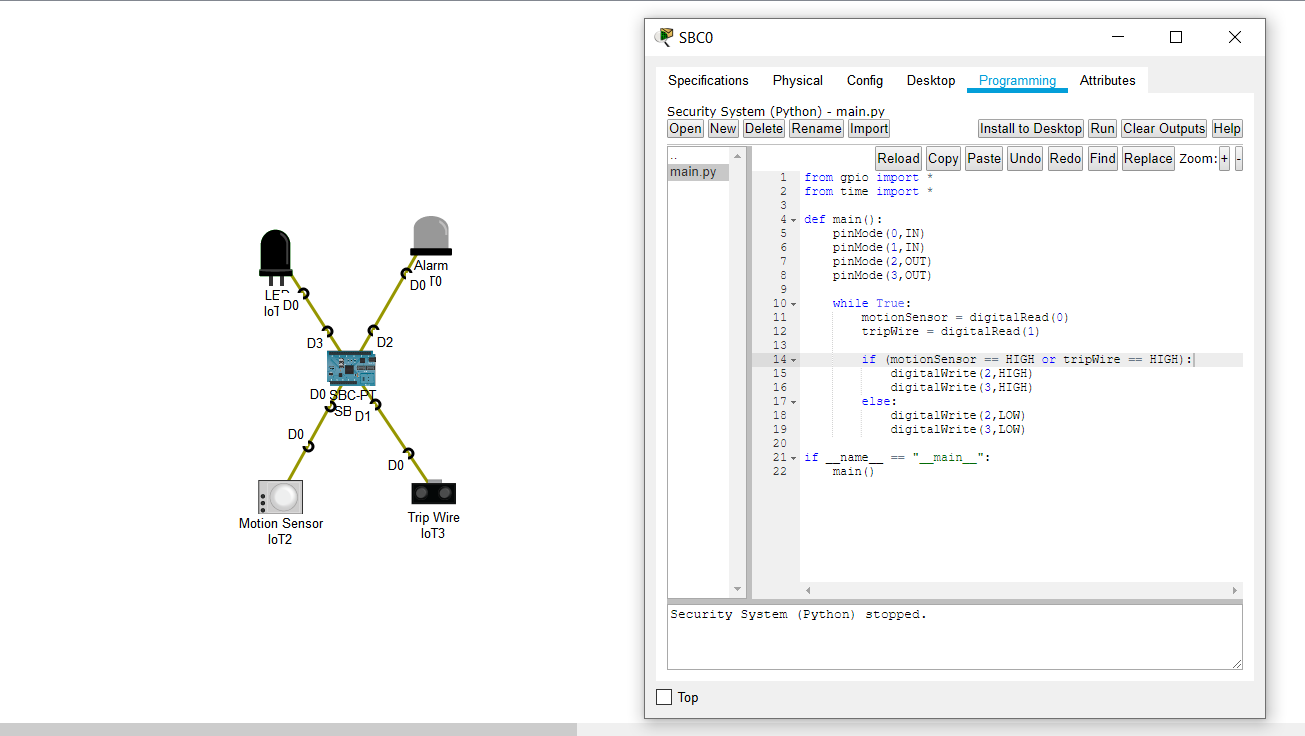The image size is (1305, 736).
Task: Open the Desktop tab
Action: tap(931, 80)
